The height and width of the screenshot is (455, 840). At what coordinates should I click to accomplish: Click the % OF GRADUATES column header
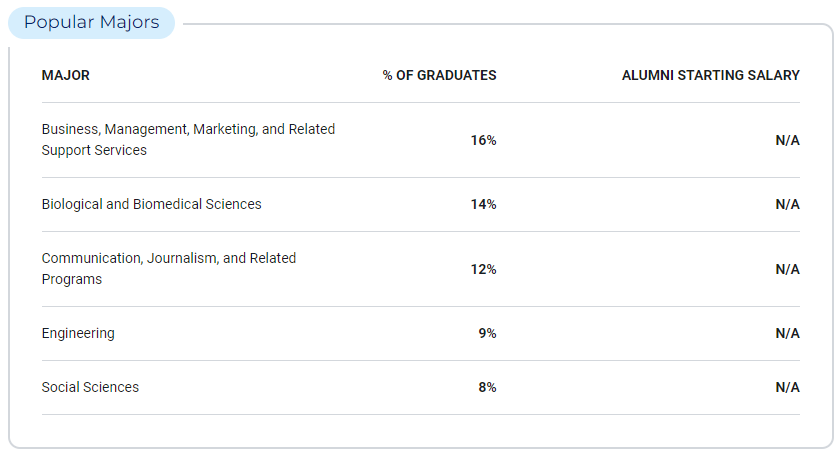click(439, 76)
